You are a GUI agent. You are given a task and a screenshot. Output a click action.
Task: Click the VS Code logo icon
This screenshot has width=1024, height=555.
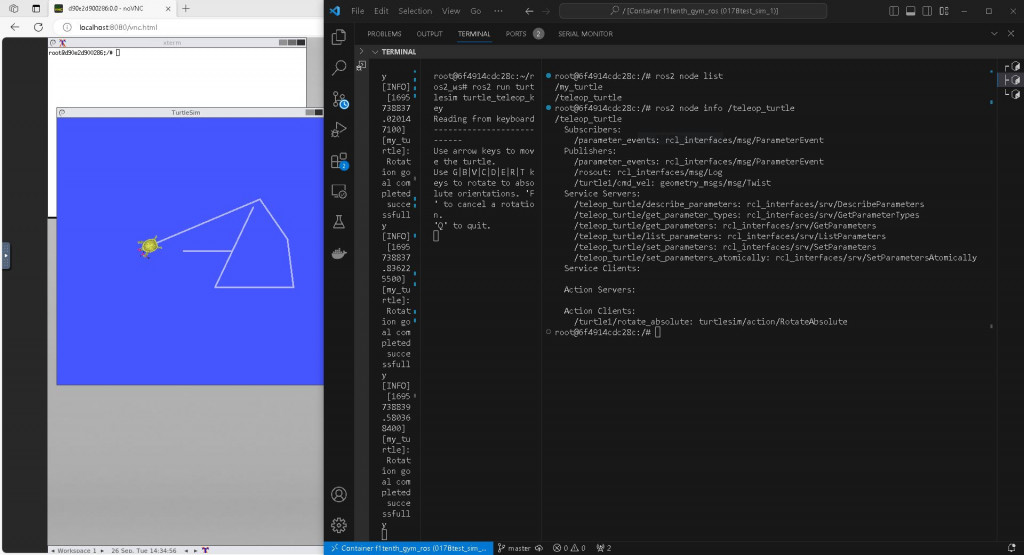[x=335, y=10]
